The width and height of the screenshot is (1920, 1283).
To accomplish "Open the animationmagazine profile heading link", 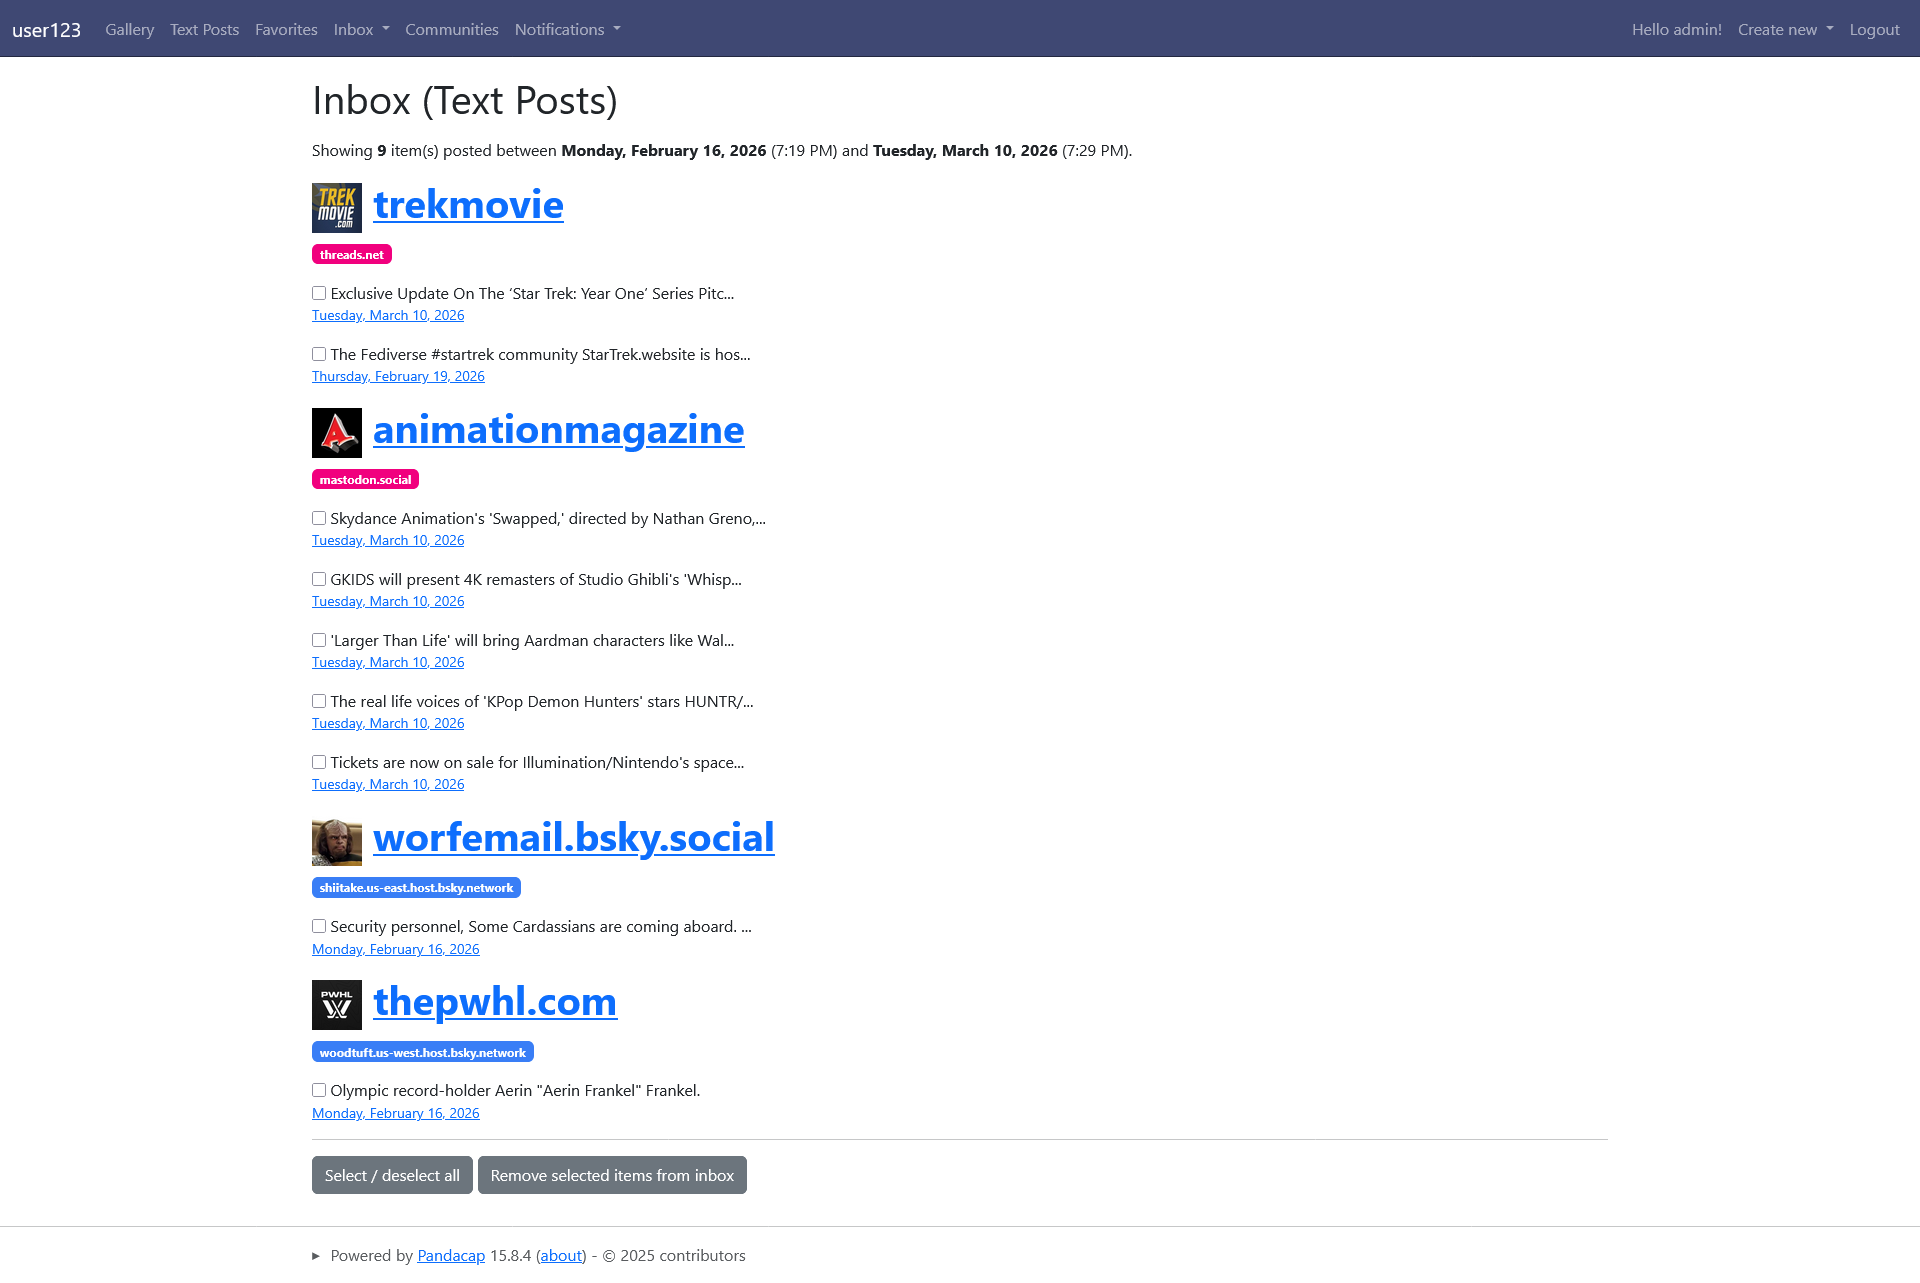I will pyautogui.click(x=559, y=430).
